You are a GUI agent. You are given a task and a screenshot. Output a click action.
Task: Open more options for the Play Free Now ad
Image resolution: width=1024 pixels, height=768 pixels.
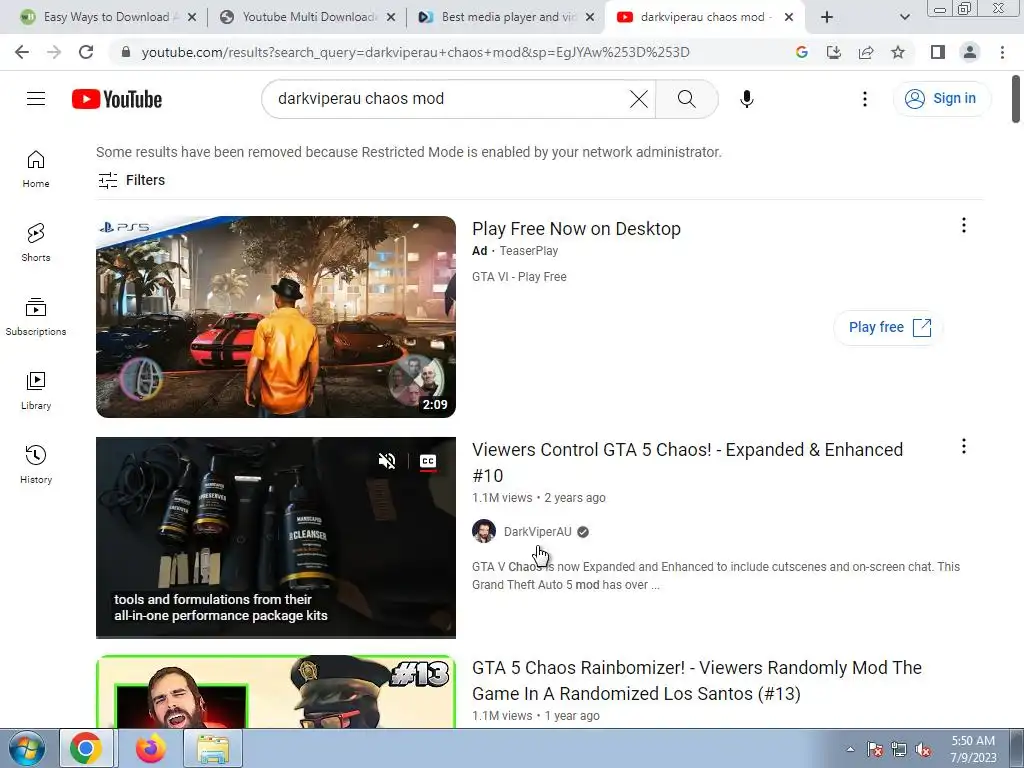click(964, 225)
